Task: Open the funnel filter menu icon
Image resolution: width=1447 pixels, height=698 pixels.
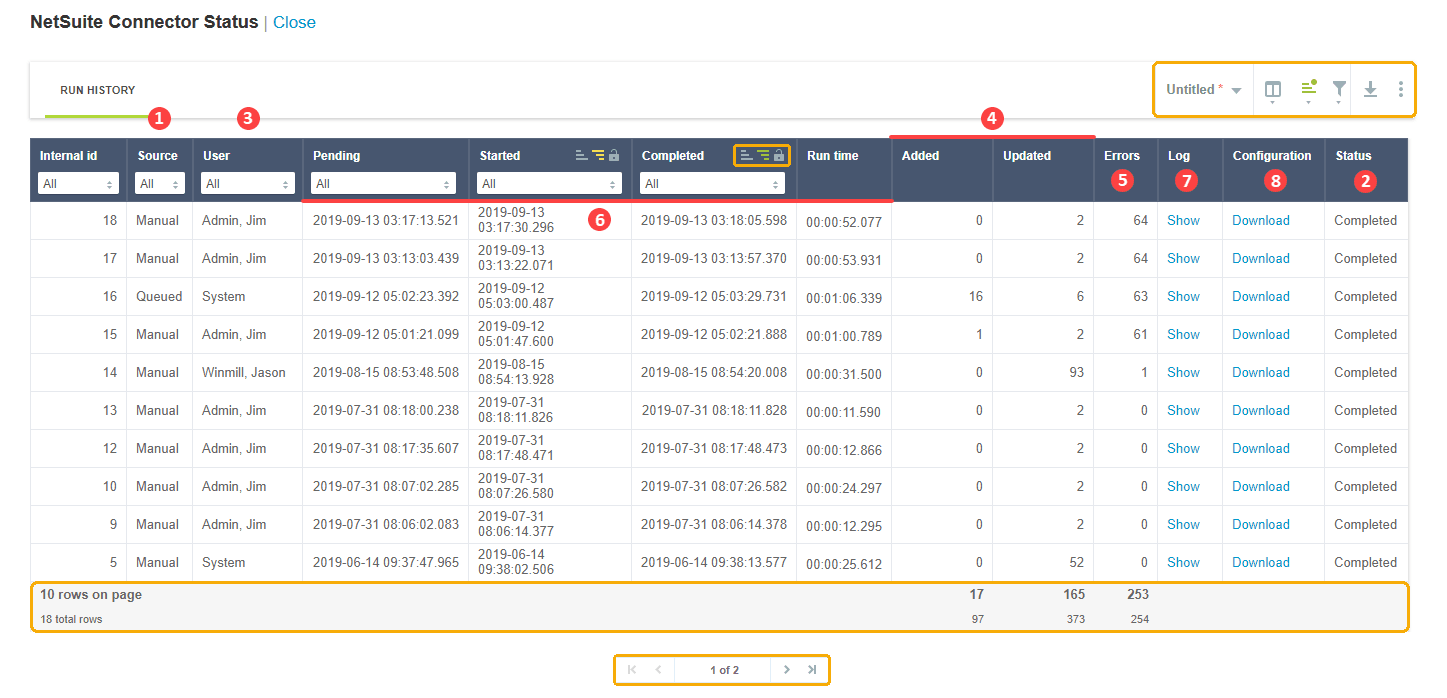Action: (x=1339, y=90)
